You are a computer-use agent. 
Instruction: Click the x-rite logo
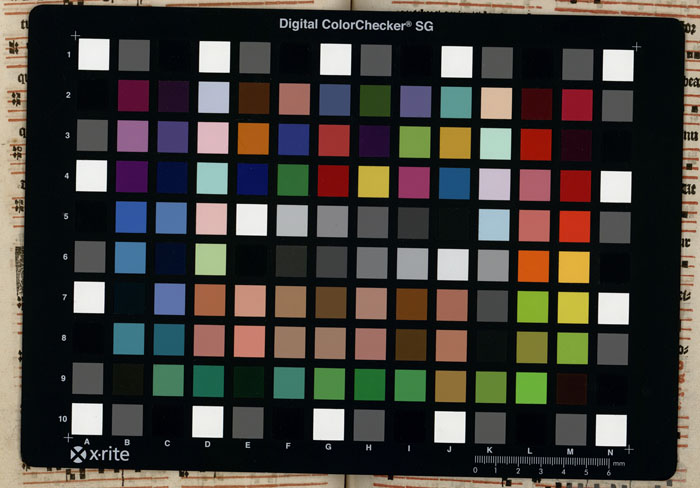tap(100, 454)
